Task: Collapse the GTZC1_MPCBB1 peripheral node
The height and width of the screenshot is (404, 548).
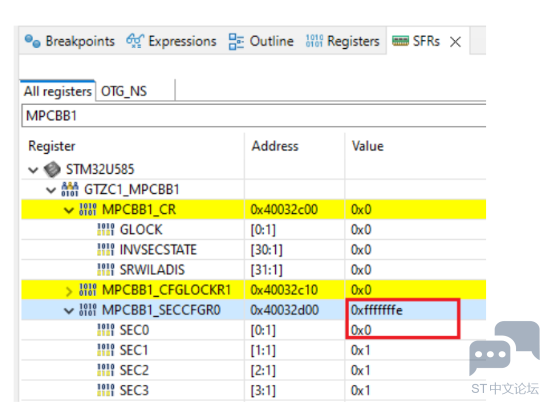Action: pos(51,190)
